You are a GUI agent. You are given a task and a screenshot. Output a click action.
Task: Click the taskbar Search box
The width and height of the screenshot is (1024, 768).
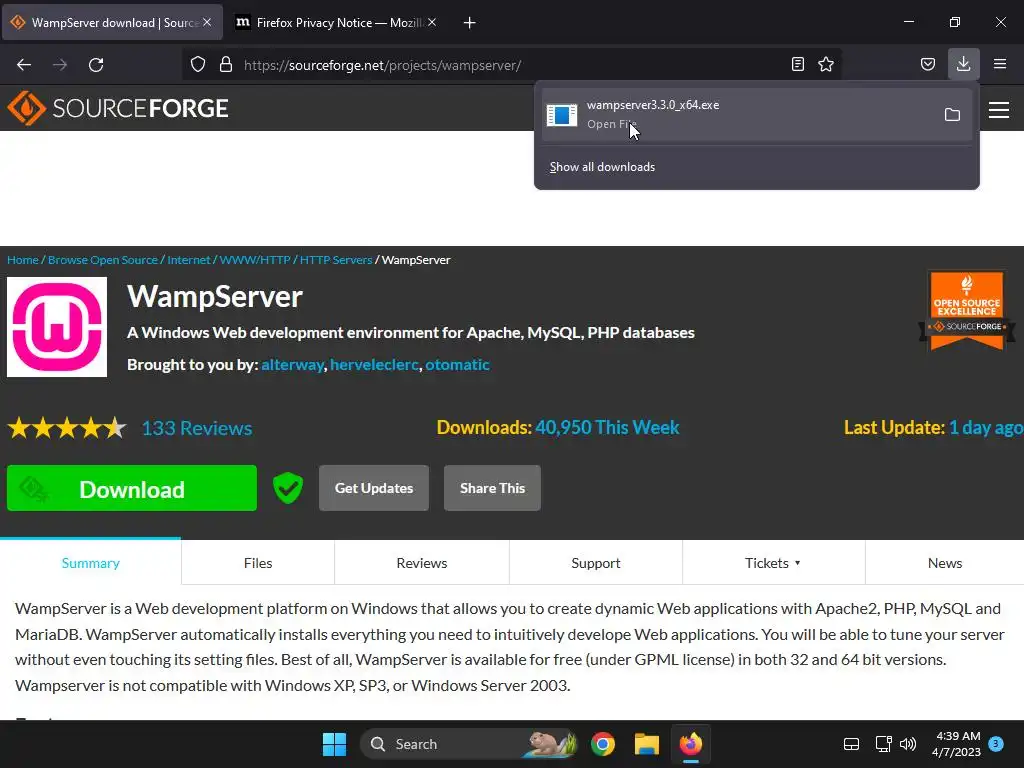tap(470, 744)
